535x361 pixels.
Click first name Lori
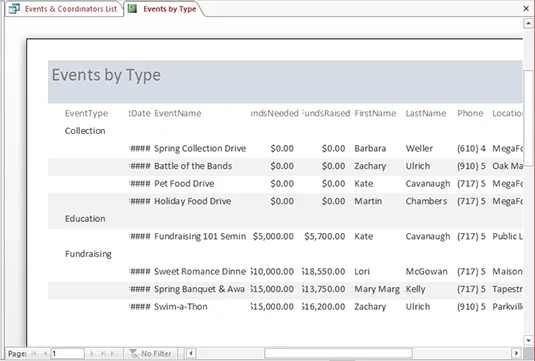(x=362, y=272)
